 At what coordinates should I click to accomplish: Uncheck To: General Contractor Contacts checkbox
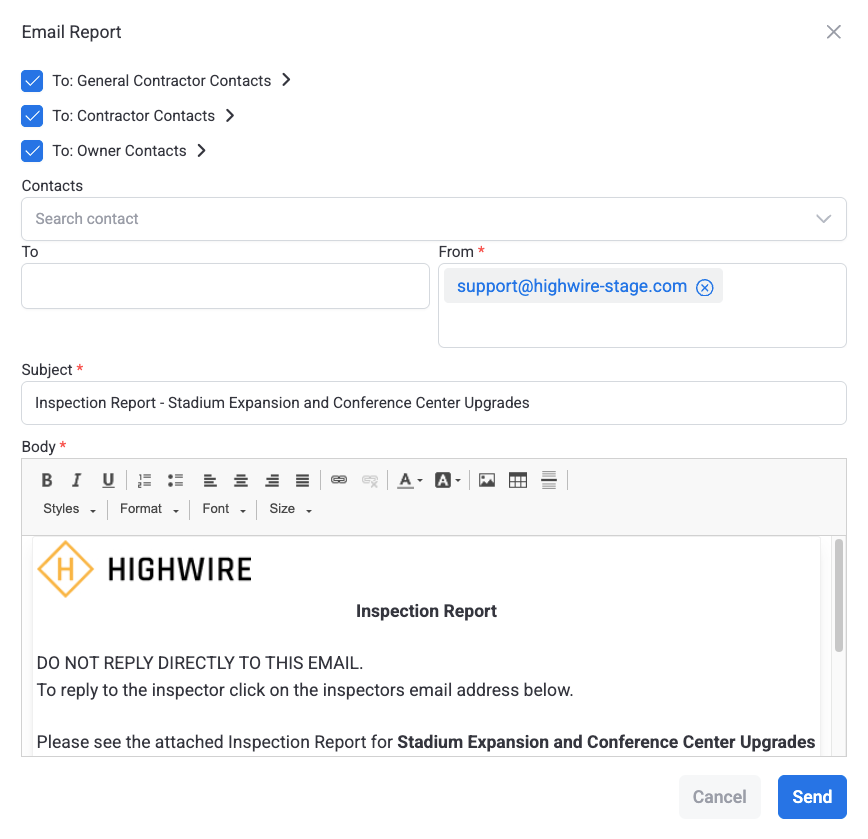pos(32,81)
